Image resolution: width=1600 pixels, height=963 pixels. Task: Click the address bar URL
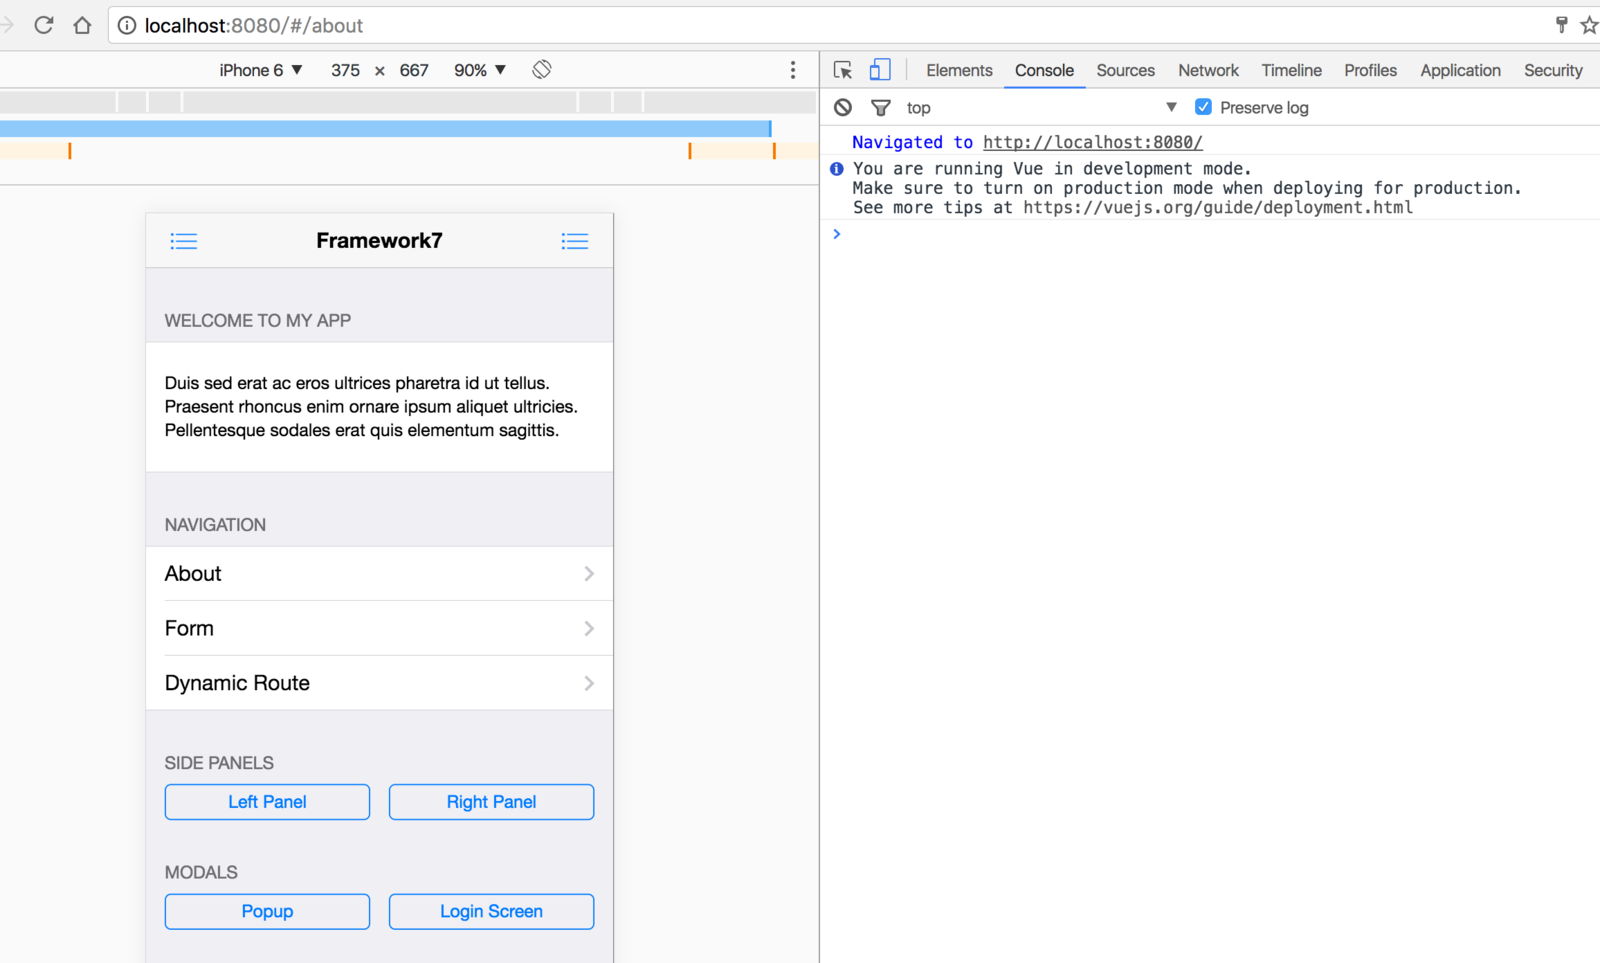(254, 25)
